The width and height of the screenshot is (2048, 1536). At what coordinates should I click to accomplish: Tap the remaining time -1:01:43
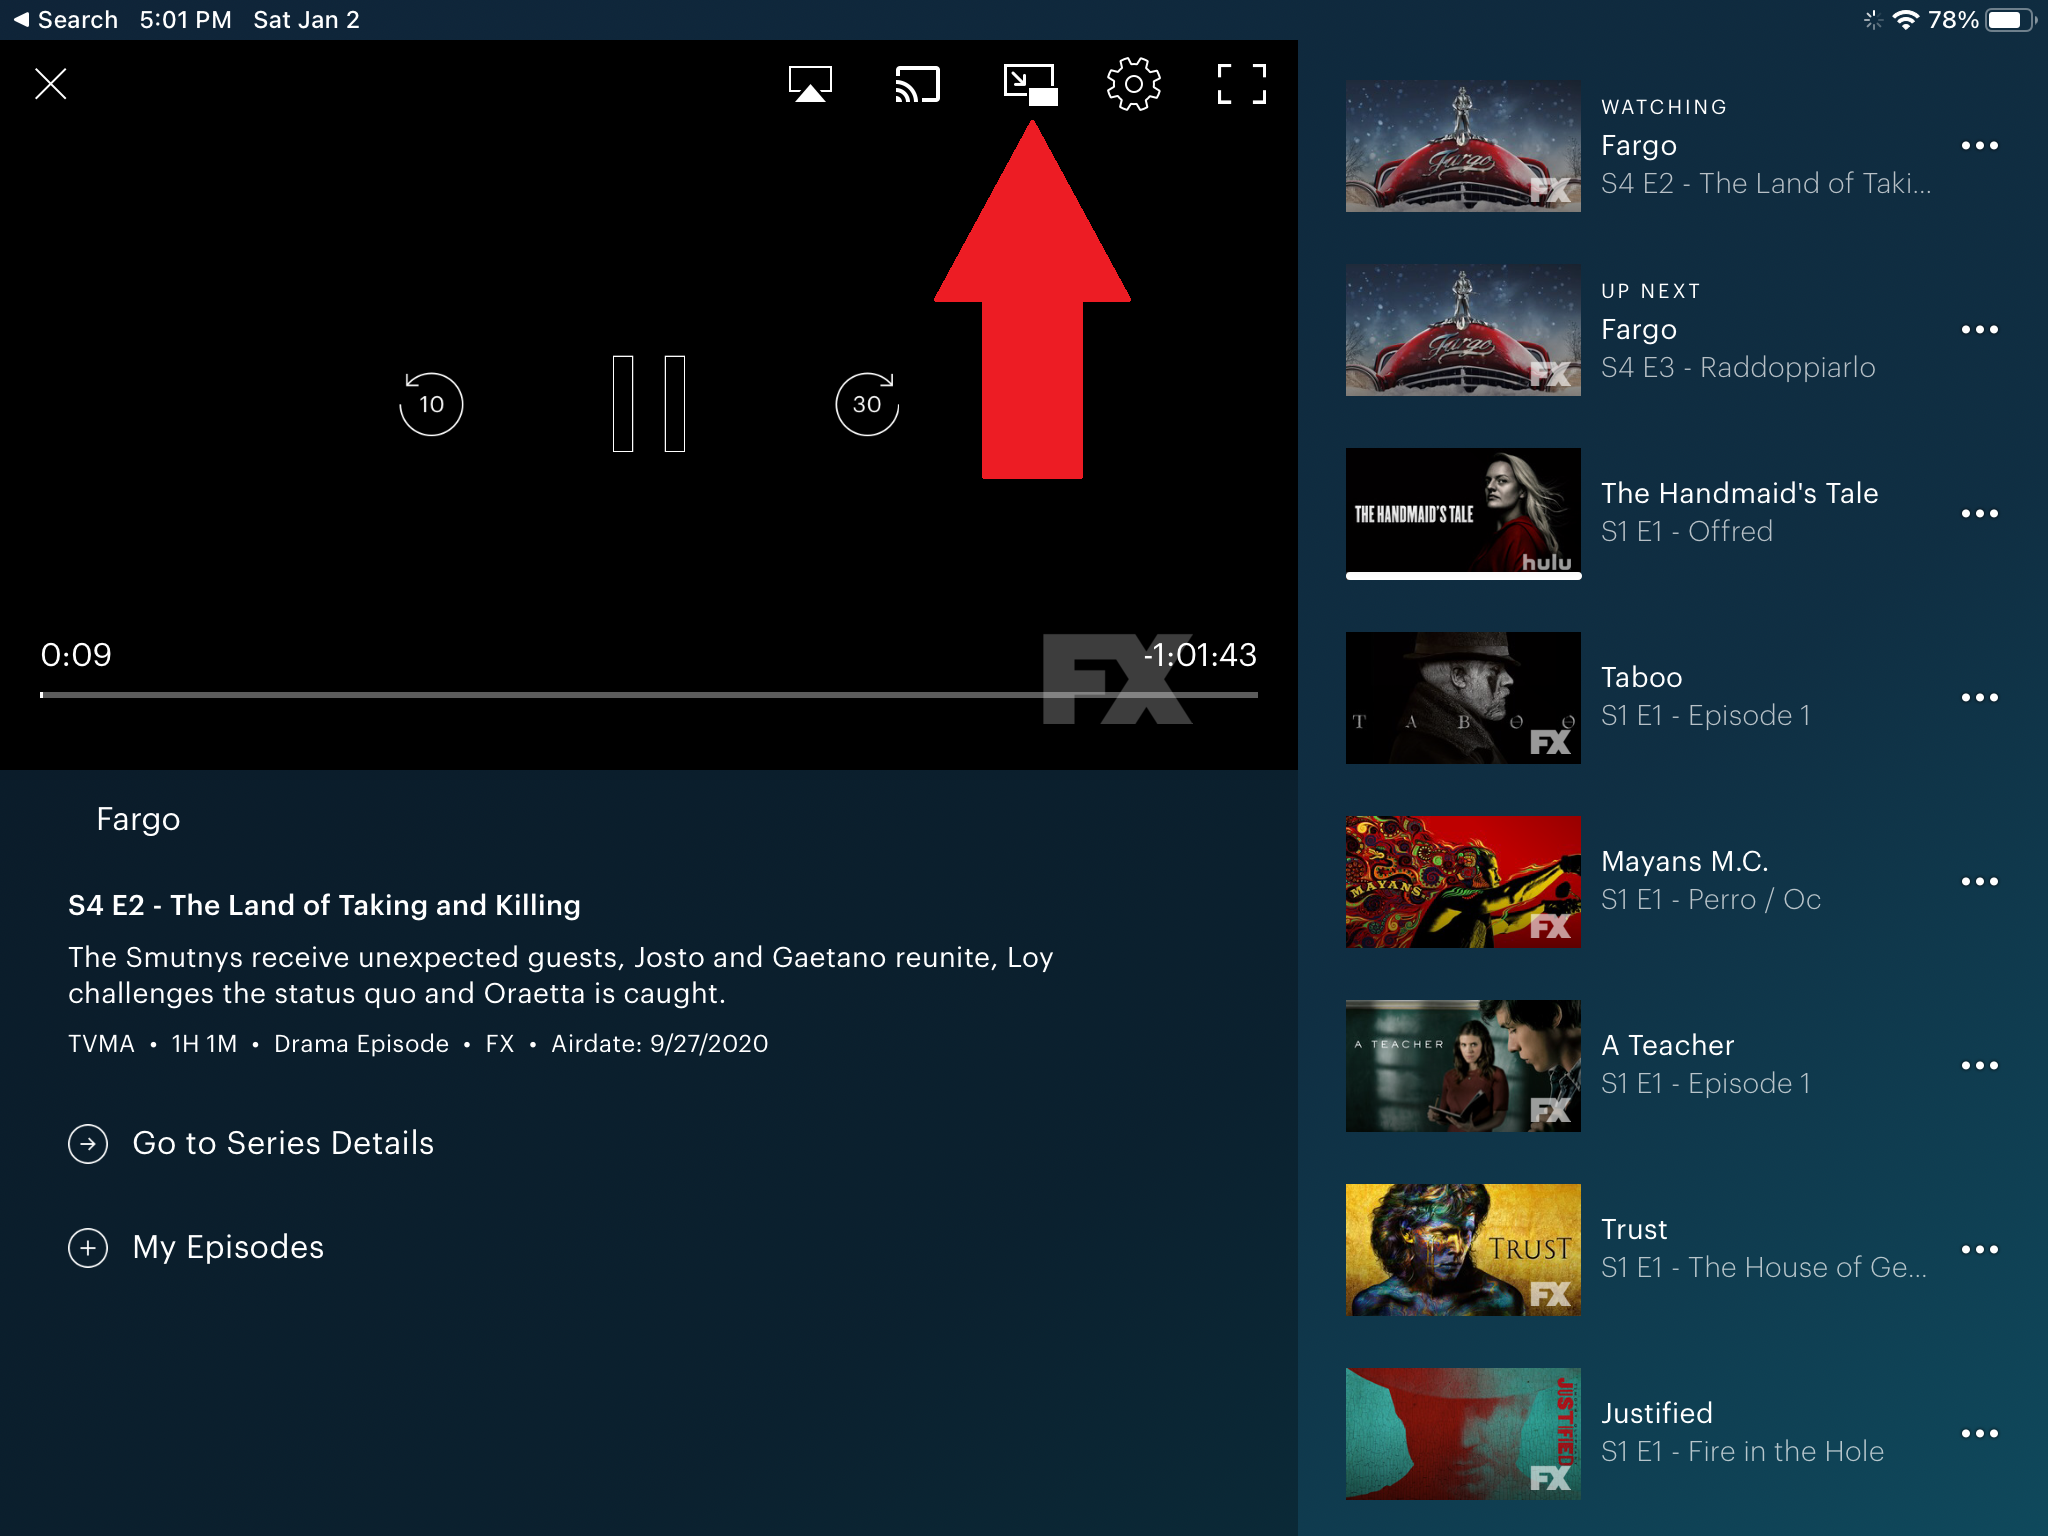[1200, 655]
